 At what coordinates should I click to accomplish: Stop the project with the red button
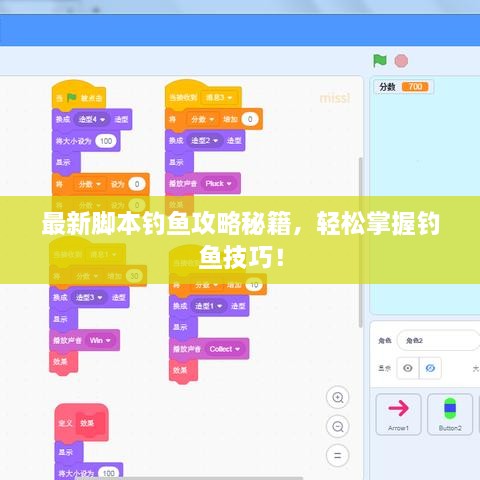[401, 61]
